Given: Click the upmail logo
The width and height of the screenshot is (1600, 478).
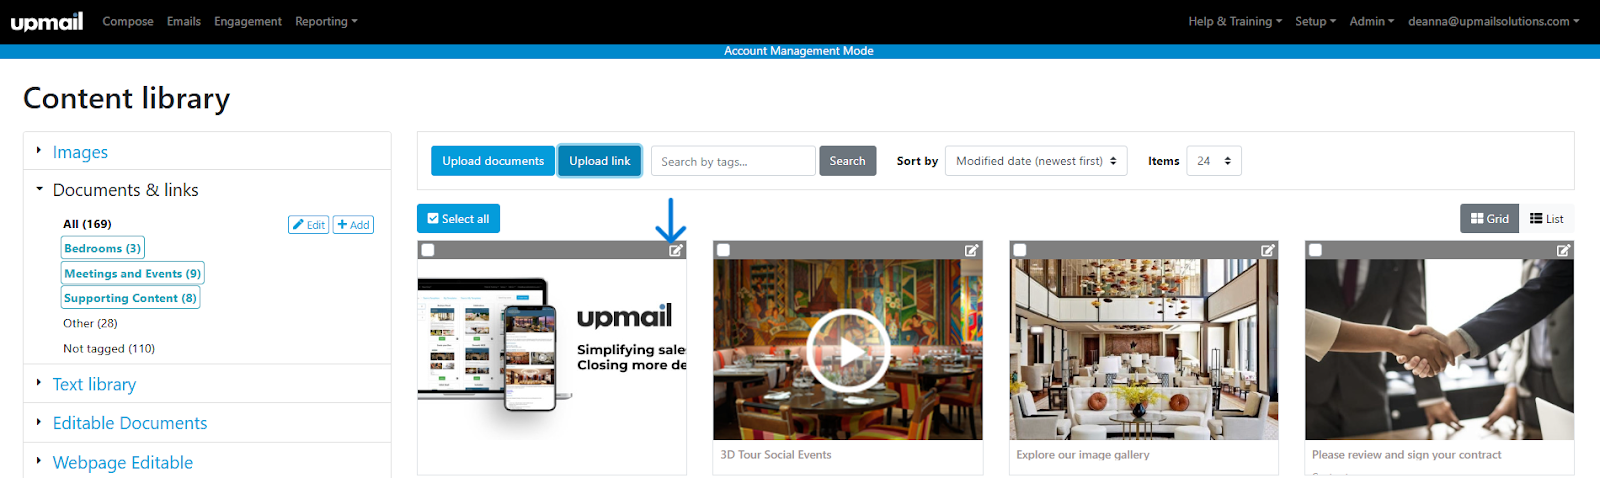Looking at the screenshot, I should (x=47, y=21).
